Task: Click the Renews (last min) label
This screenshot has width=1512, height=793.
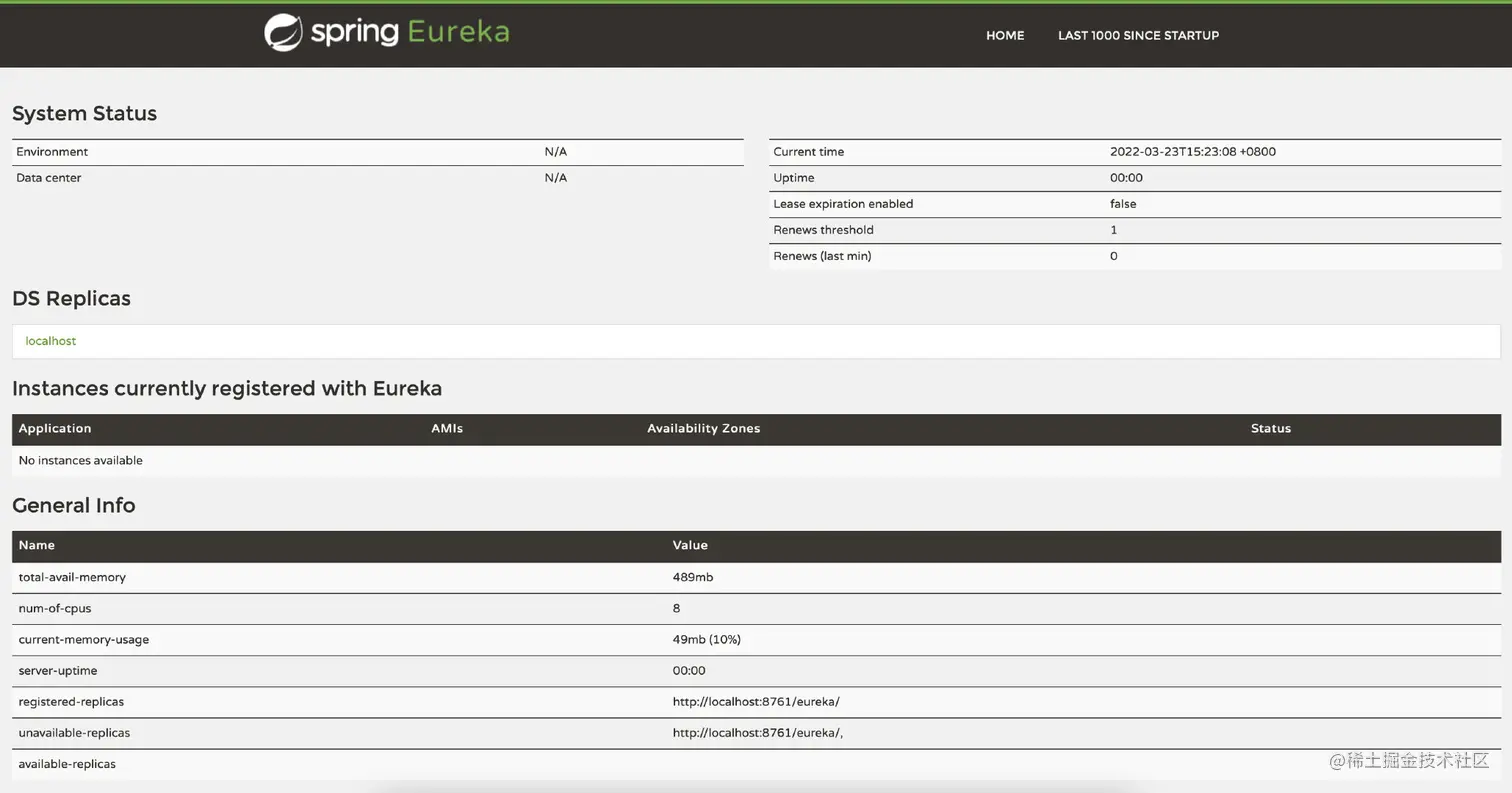Action: [822, 256]
